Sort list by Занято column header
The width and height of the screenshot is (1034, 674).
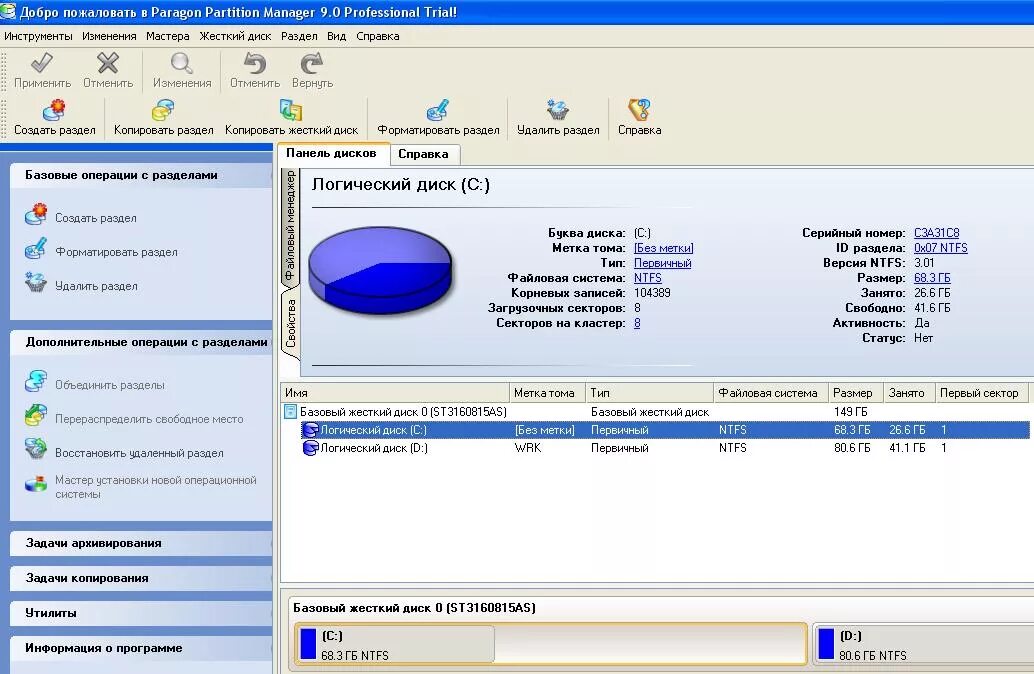pos(909,393)
